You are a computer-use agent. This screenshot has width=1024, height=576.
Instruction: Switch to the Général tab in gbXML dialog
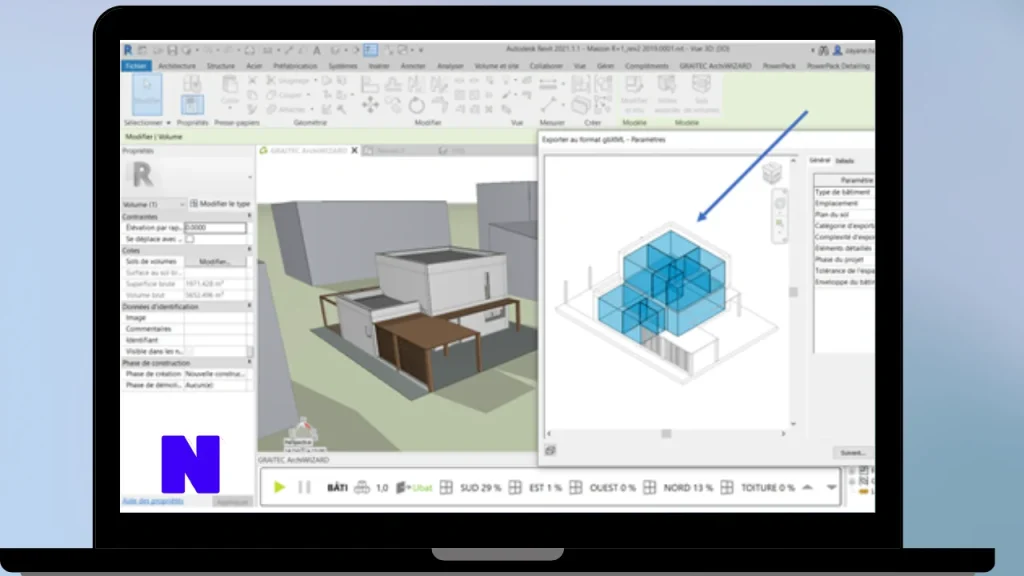(820, 160)
